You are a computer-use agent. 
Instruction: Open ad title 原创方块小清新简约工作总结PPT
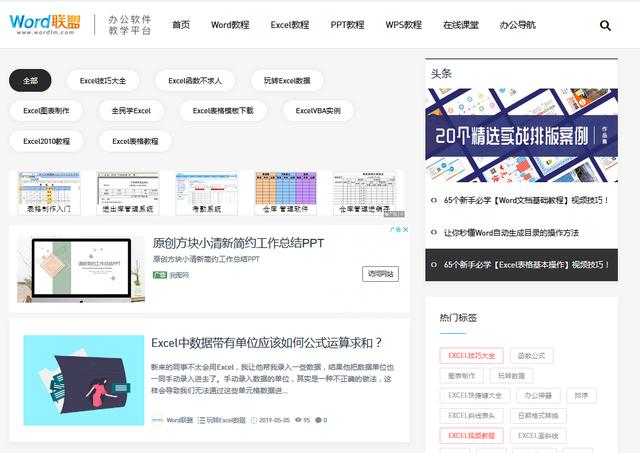238,243
